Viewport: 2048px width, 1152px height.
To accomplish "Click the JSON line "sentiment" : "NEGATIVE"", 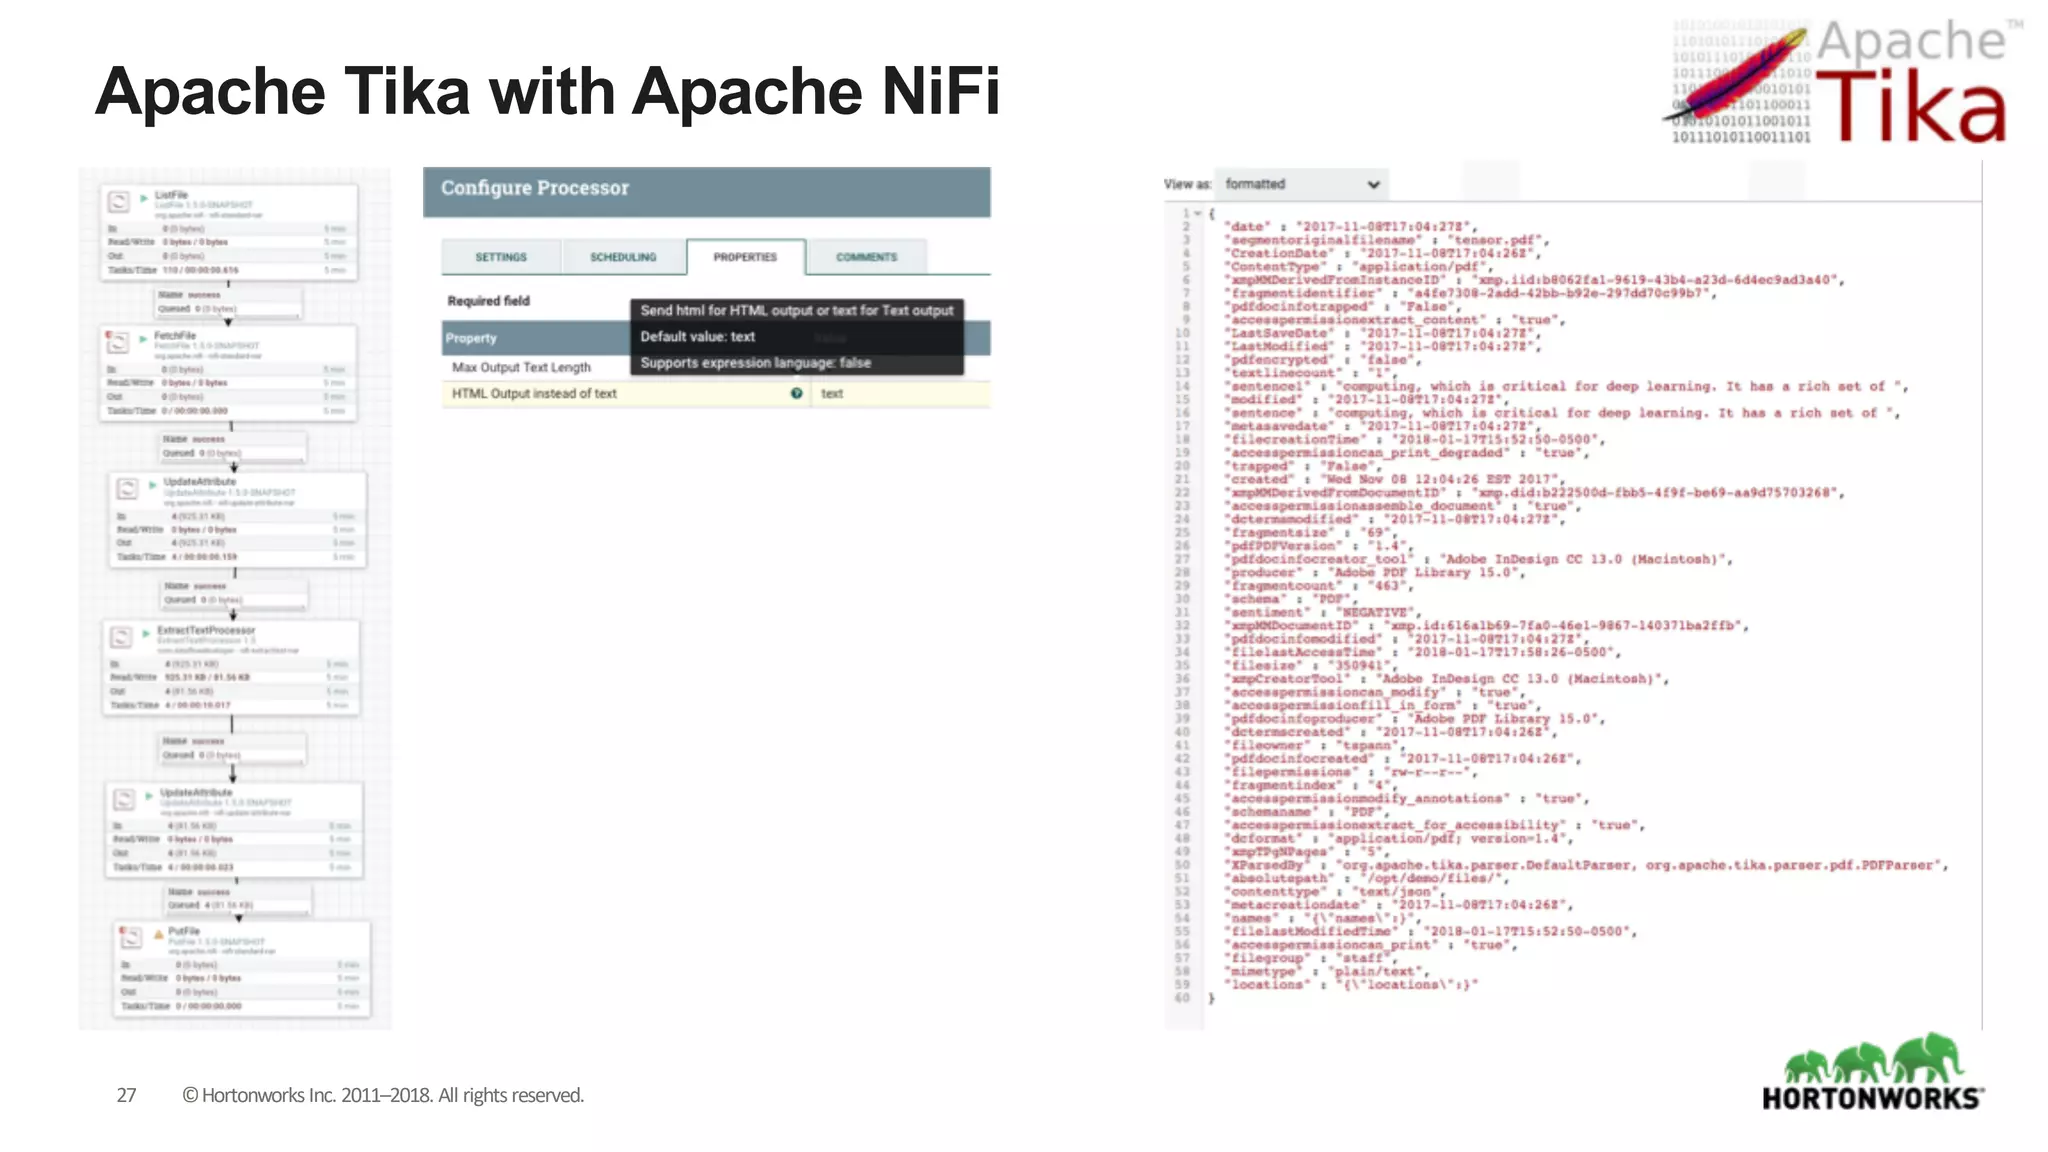I will (x=1321, y=612).
